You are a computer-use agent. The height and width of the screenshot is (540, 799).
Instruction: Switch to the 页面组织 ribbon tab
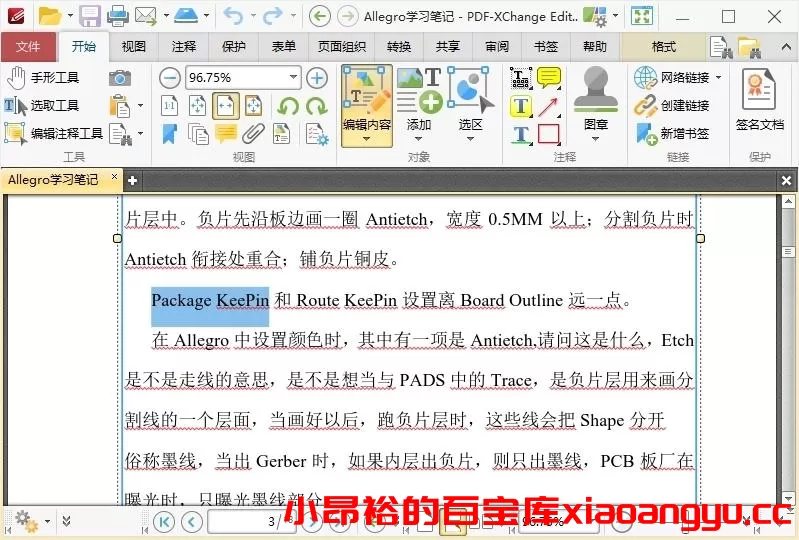[x=342, y=47]
